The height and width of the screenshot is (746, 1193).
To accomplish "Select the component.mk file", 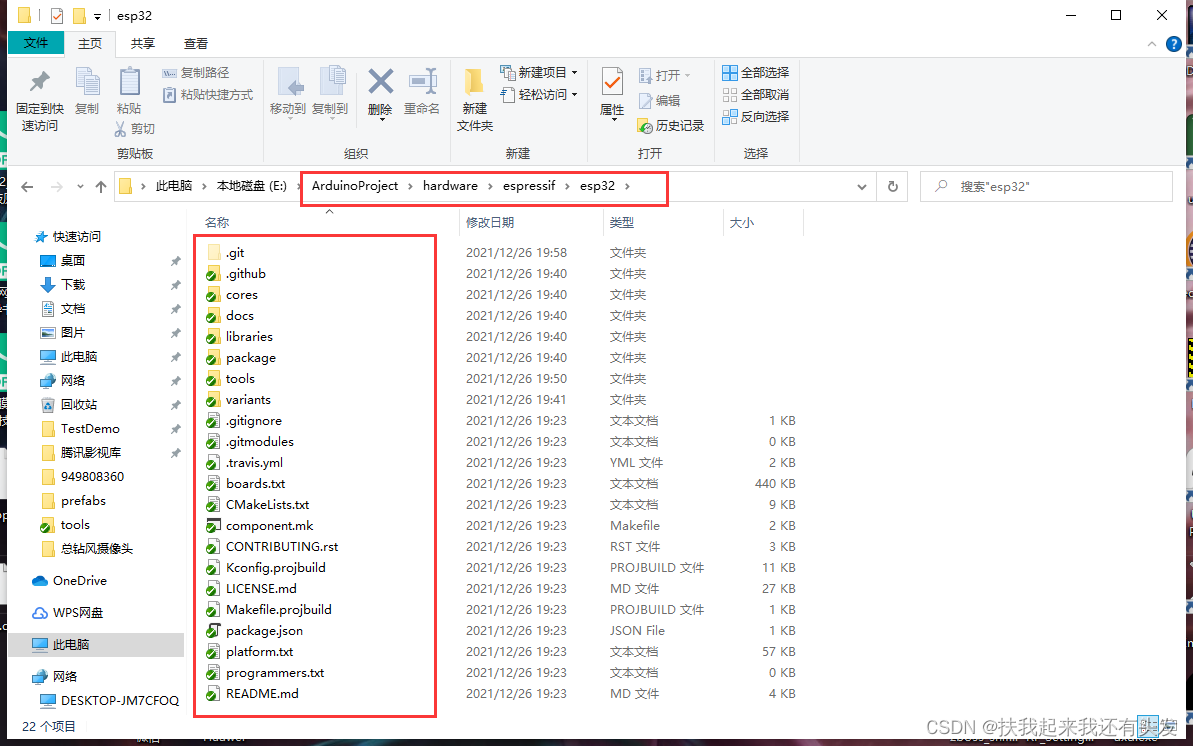I will 269,525.
